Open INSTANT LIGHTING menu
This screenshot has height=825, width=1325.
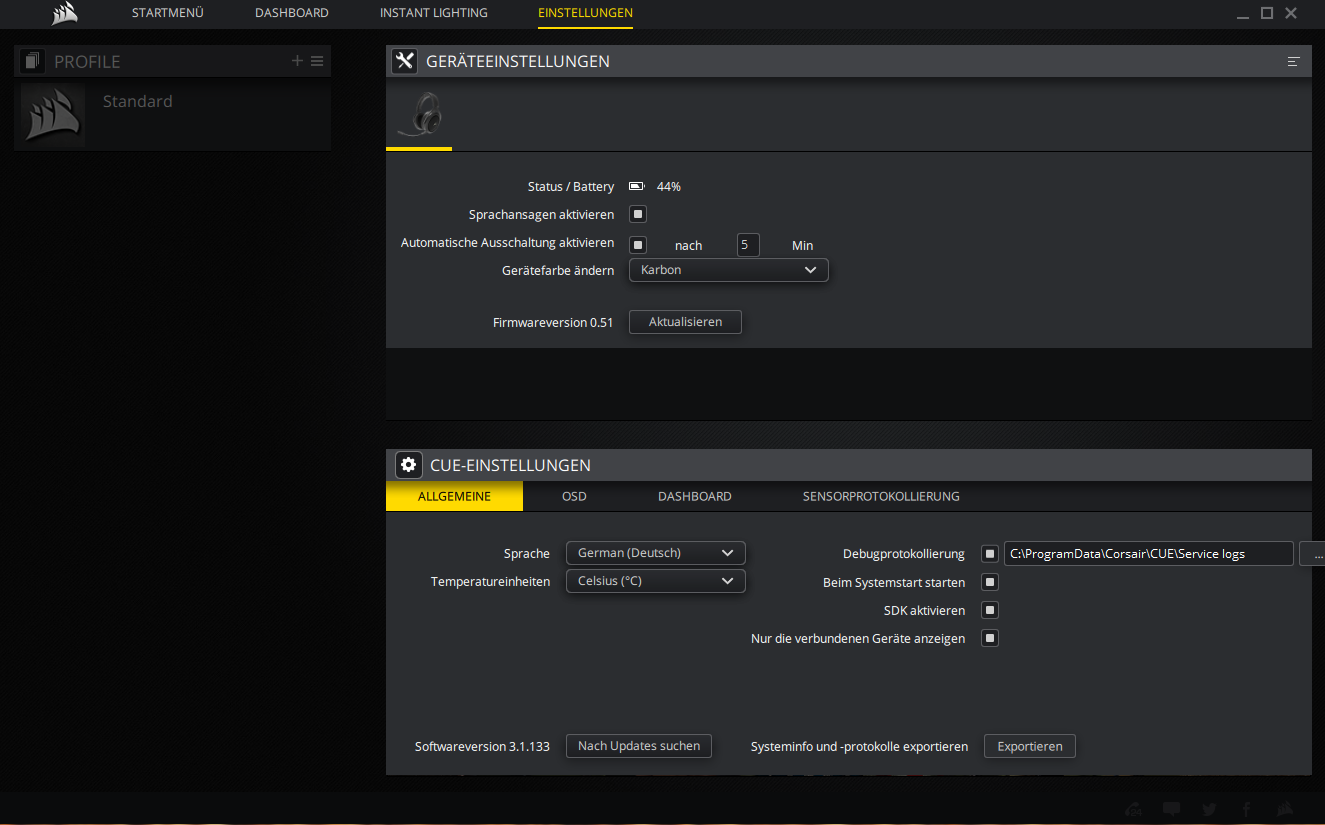[x=434, y=13]
